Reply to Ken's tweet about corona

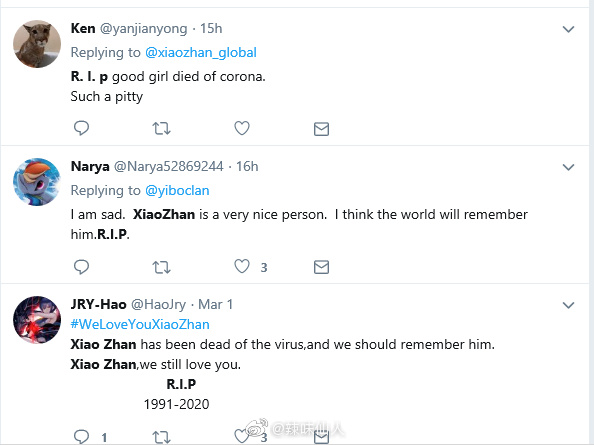tap(81, 128)
